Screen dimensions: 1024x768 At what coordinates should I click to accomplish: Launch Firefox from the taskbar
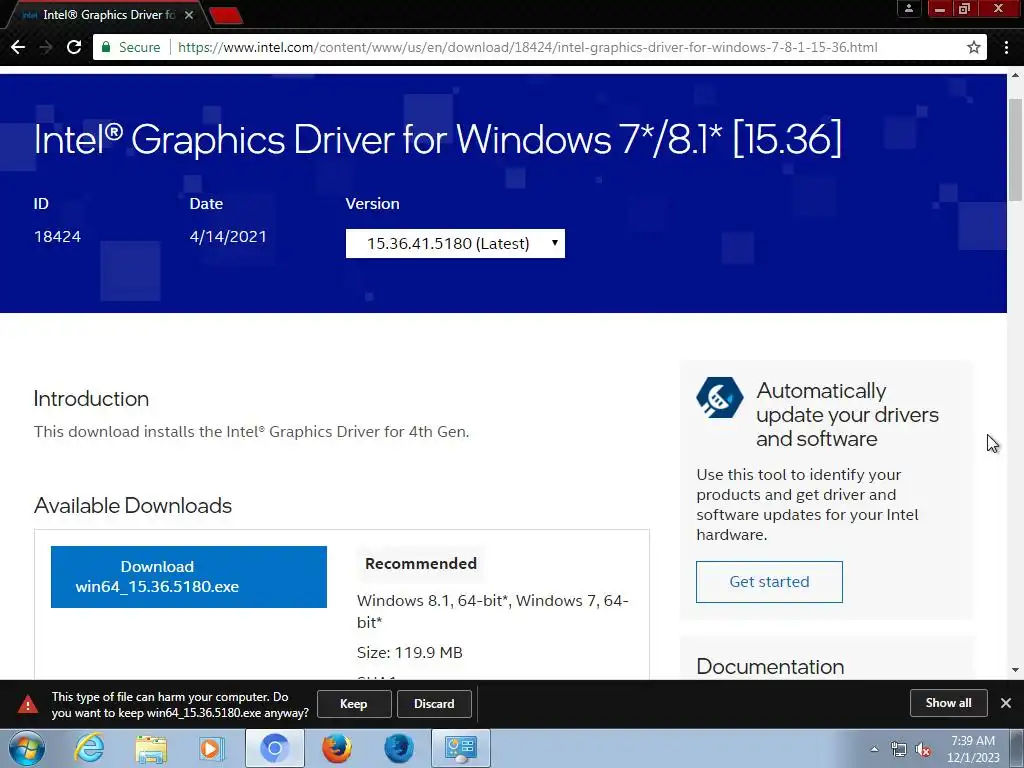(337, 748)
